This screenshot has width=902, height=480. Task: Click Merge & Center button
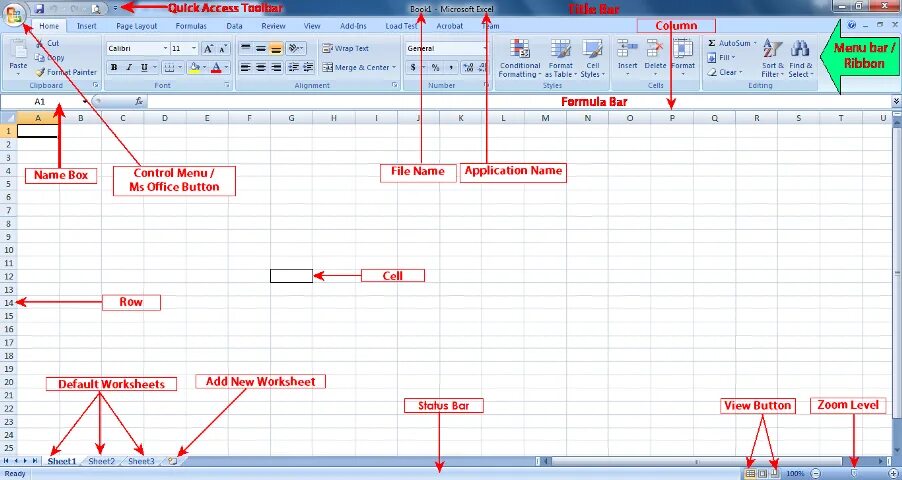click(359, 67)
